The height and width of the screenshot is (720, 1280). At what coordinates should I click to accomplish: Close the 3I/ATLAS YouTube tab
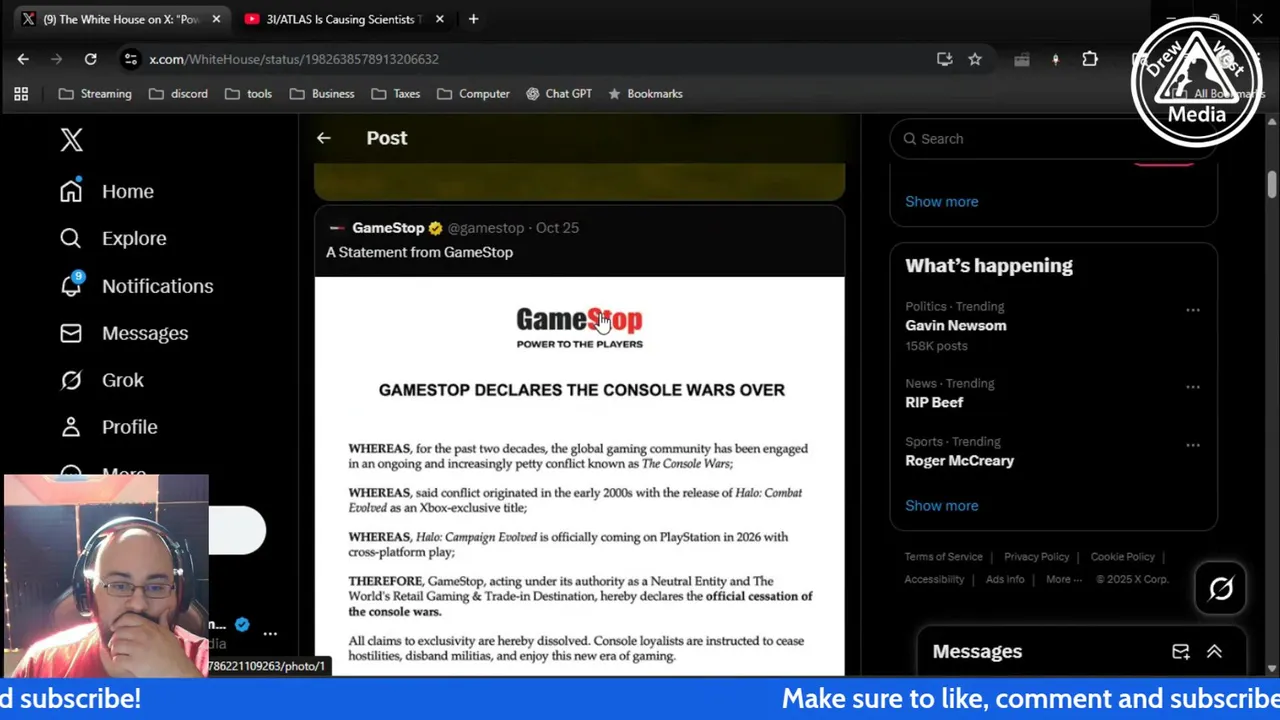[439, 19]
